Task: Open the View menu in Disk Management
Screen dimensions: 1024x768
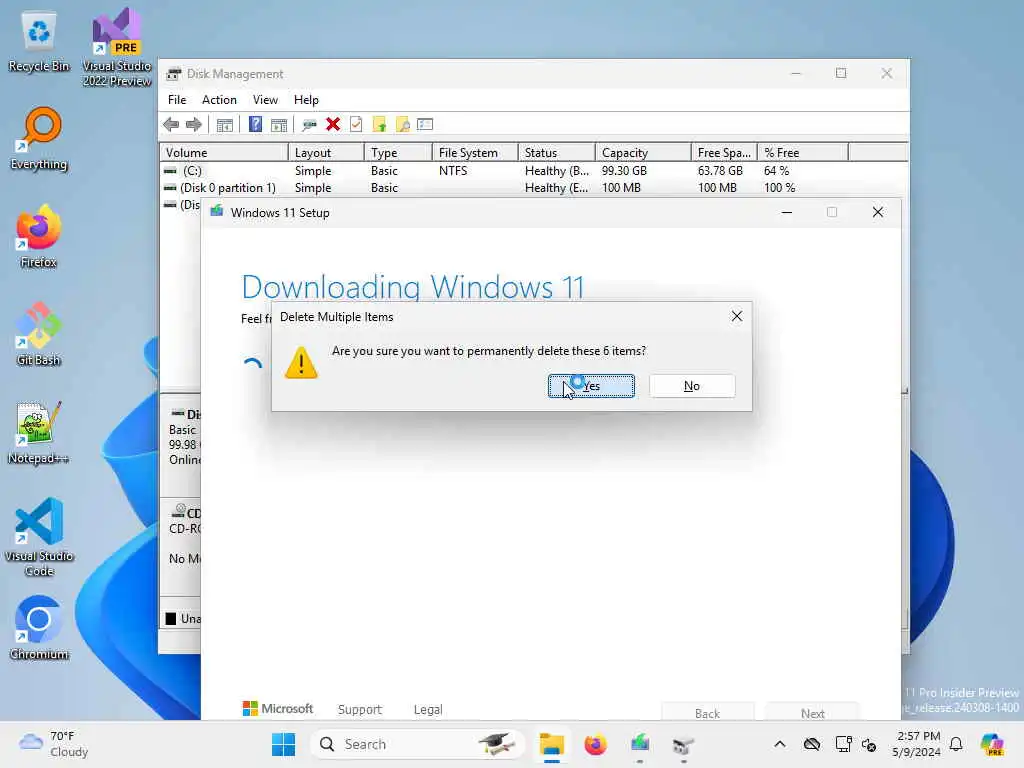Action: [x=265, y=100]
